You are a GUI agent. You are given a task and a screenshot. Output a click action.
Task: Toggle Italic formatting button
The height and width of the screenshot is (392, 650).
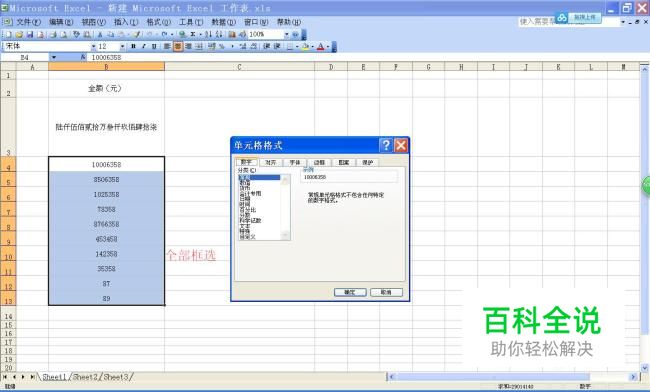[x=144, y=46]
